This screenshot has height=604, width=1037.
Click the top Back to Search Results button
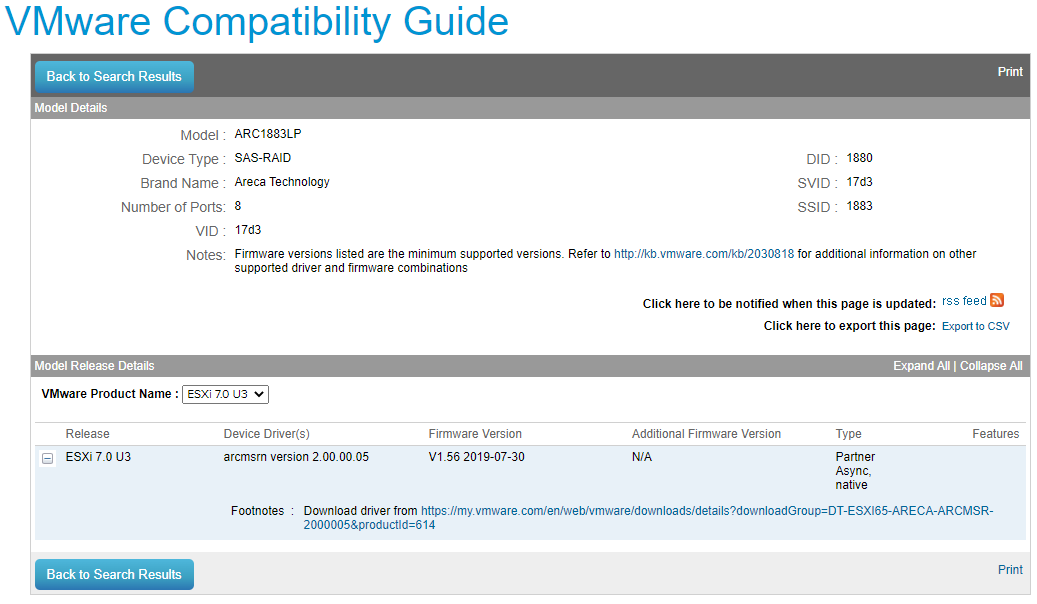point(114,77)
